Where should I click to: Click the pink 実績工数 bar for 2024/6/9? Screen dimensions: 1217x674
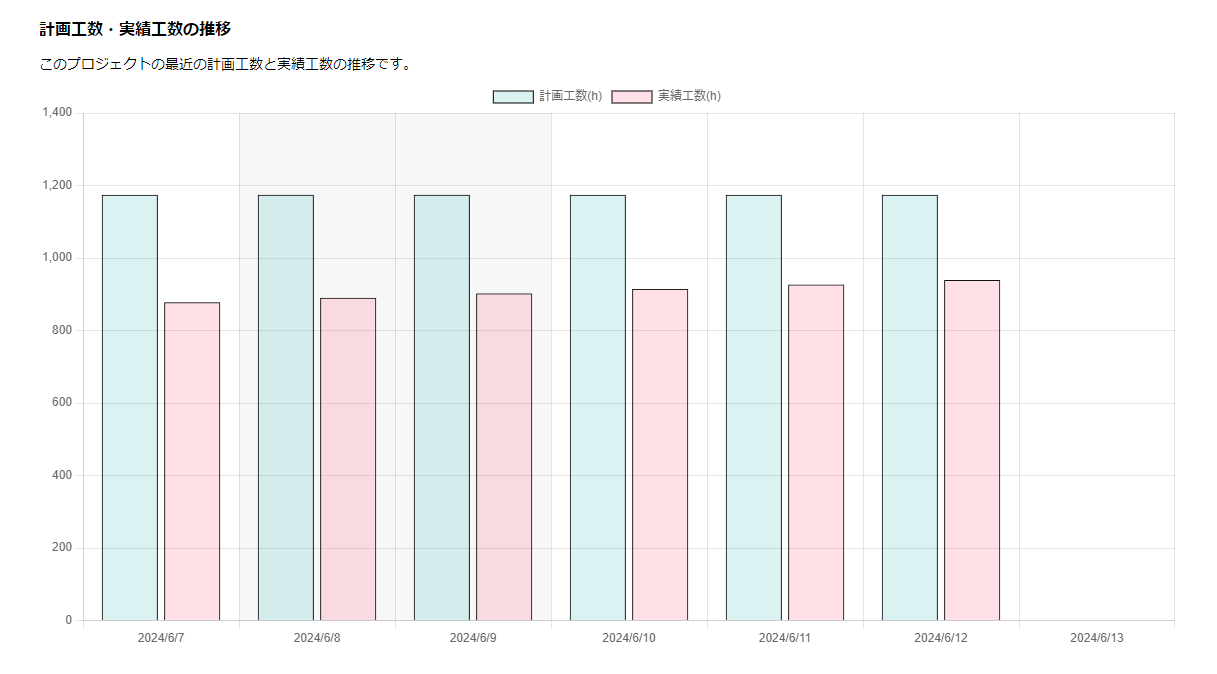click(x=504, y=457)
